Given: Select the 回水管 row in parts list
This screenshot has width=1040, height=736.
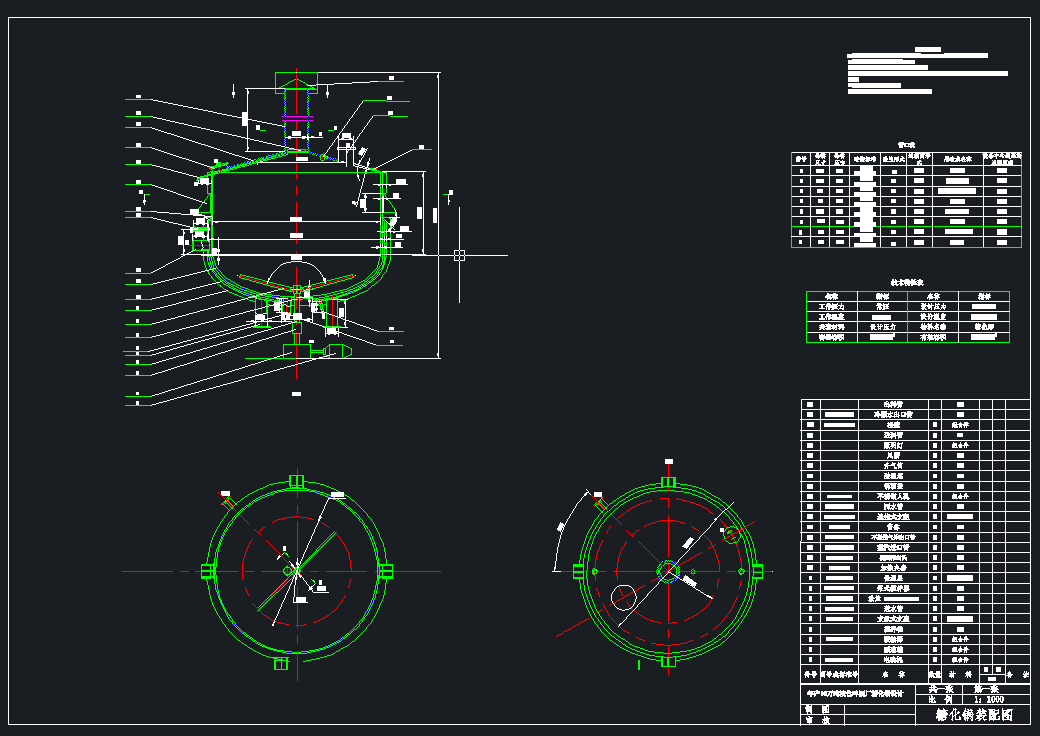Looking at the screenshot, I should tap(915, 507).
